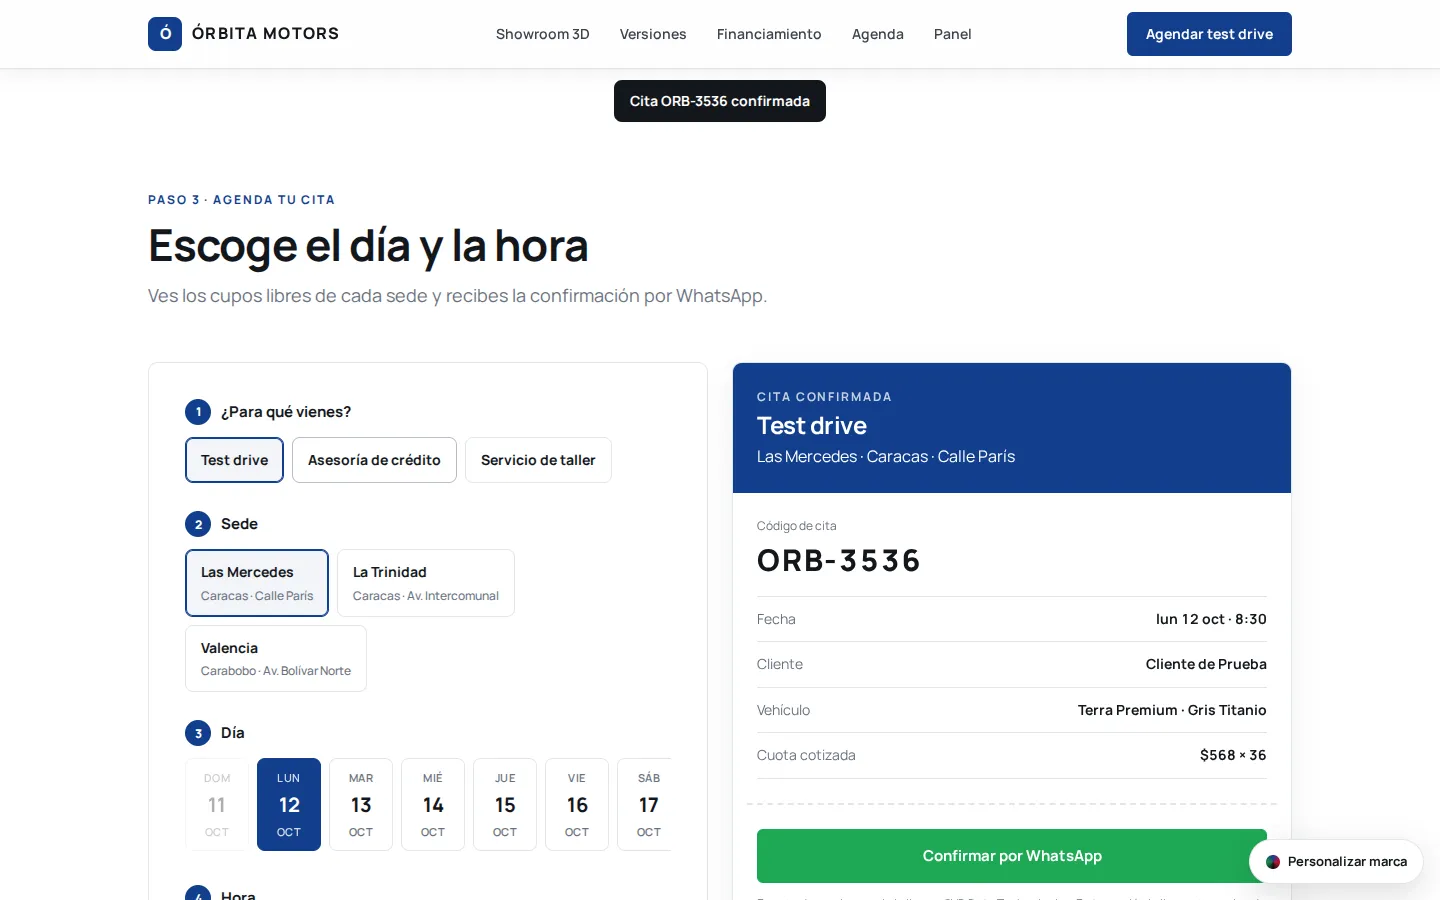Choose Friday 16 Oct day
1440x900 pixels.
(x=577, y=805)
